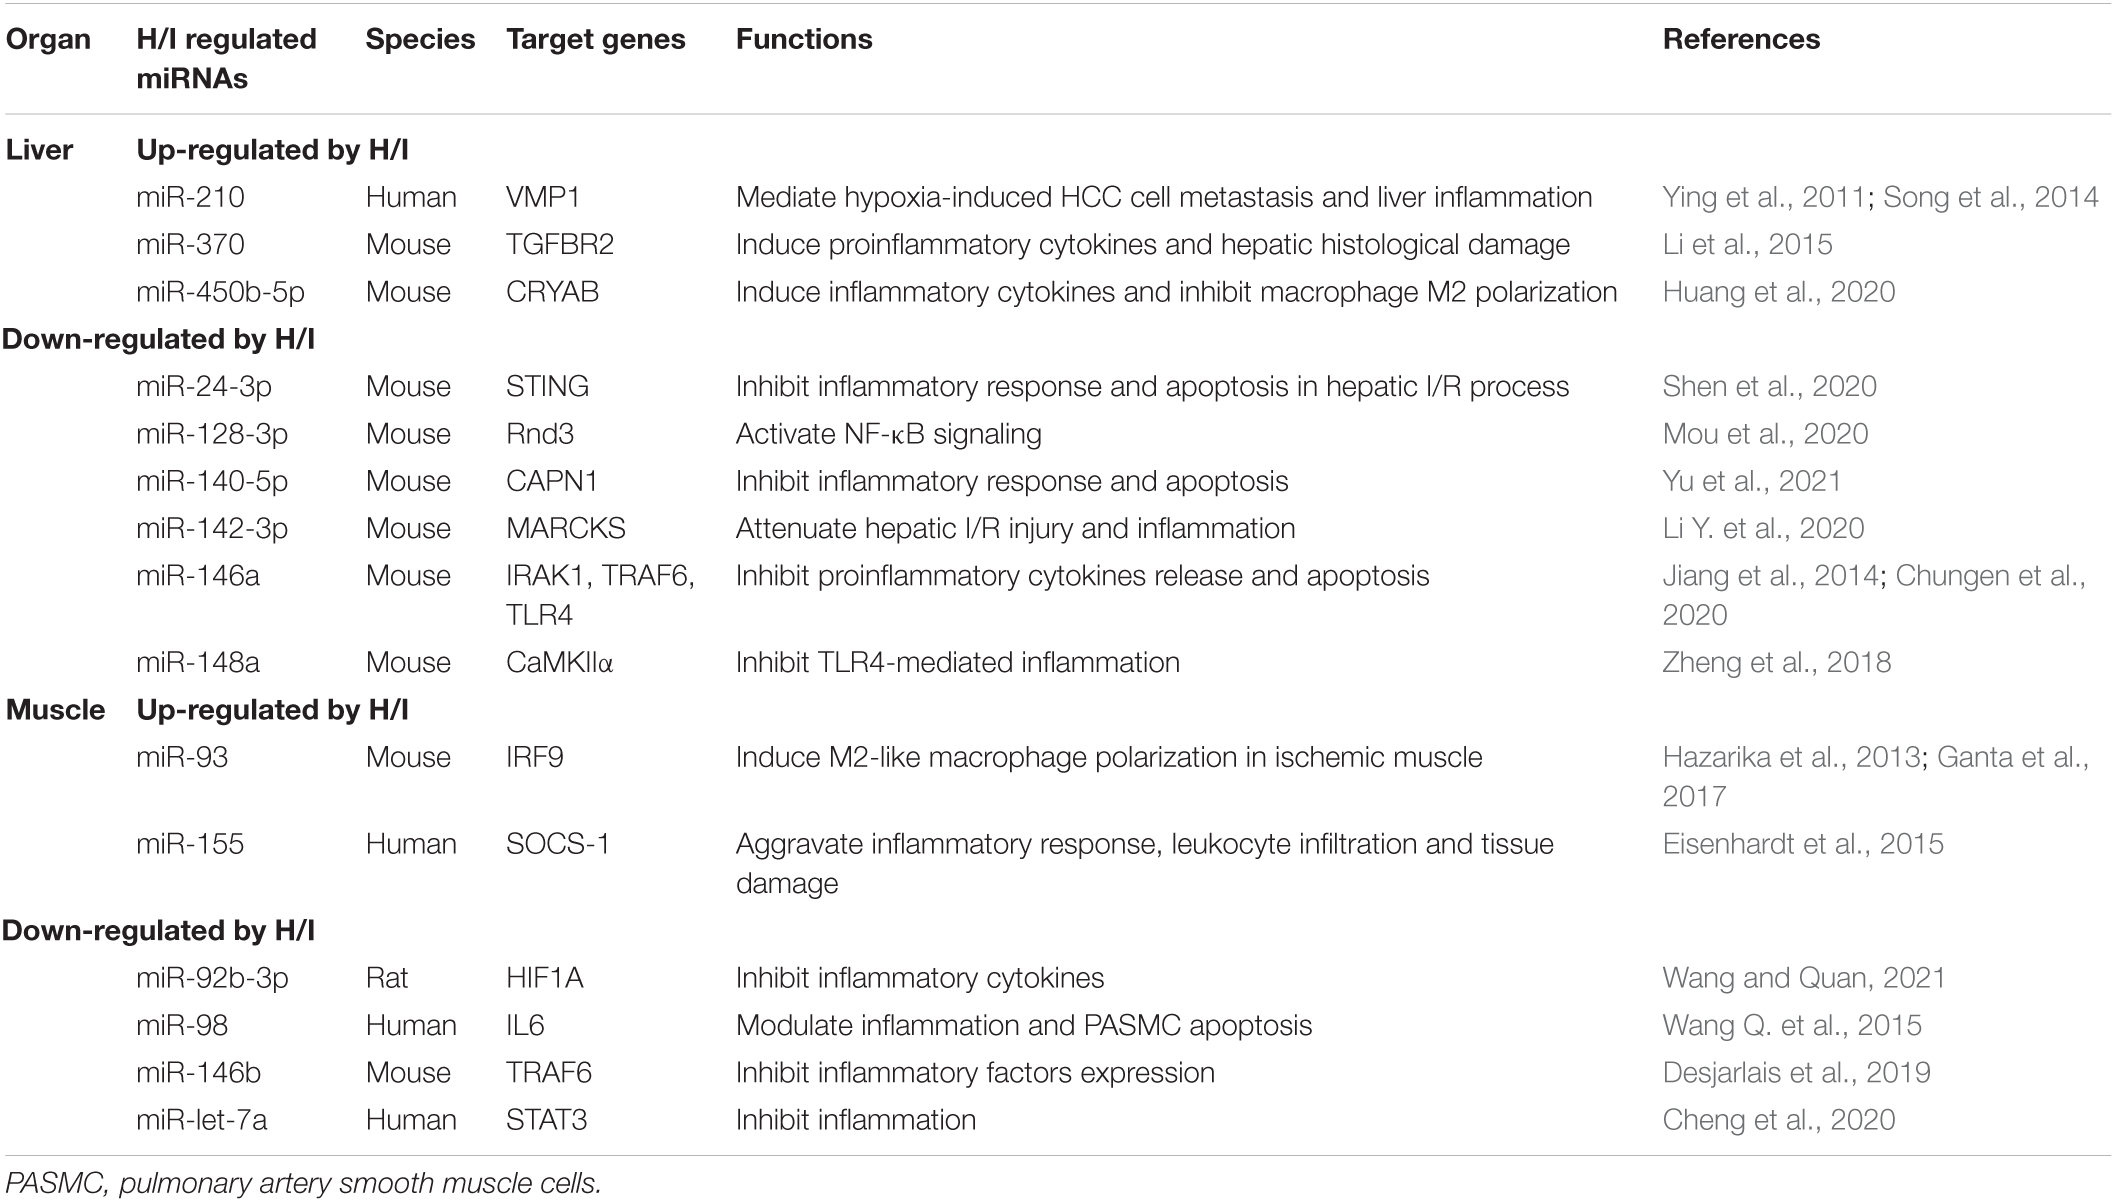
Task: Open the Ying et al., 2011 reference
Action: [x=1763, y=197]
